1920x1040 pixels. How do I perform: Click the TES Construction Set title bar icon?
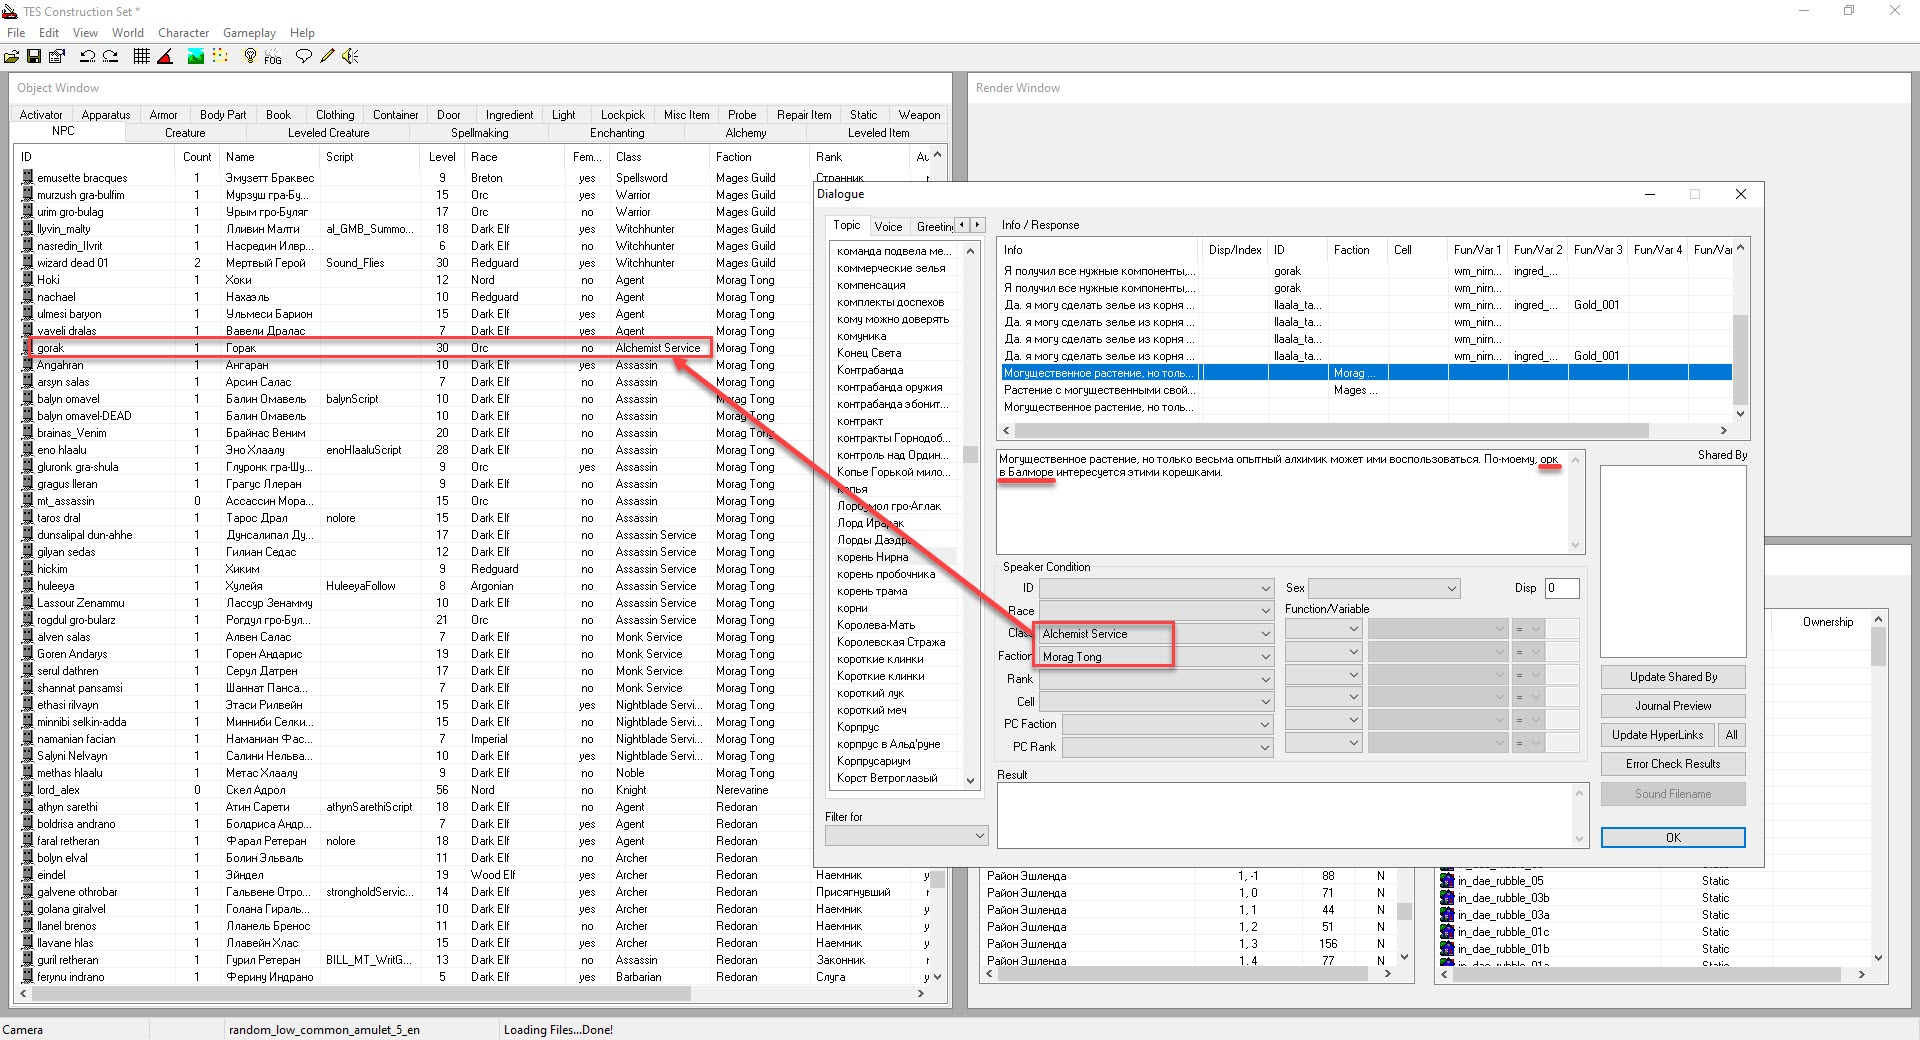tap(10, 11)
